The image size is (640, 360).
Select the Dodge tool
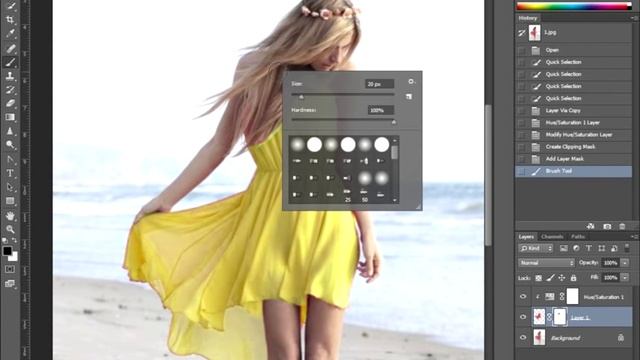pyautogui.click(x=10, y=144)
